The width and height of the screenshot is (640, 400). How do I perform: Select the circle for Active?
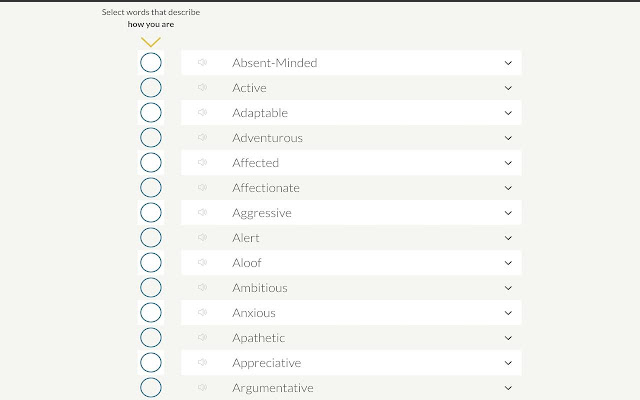point(151,88)
